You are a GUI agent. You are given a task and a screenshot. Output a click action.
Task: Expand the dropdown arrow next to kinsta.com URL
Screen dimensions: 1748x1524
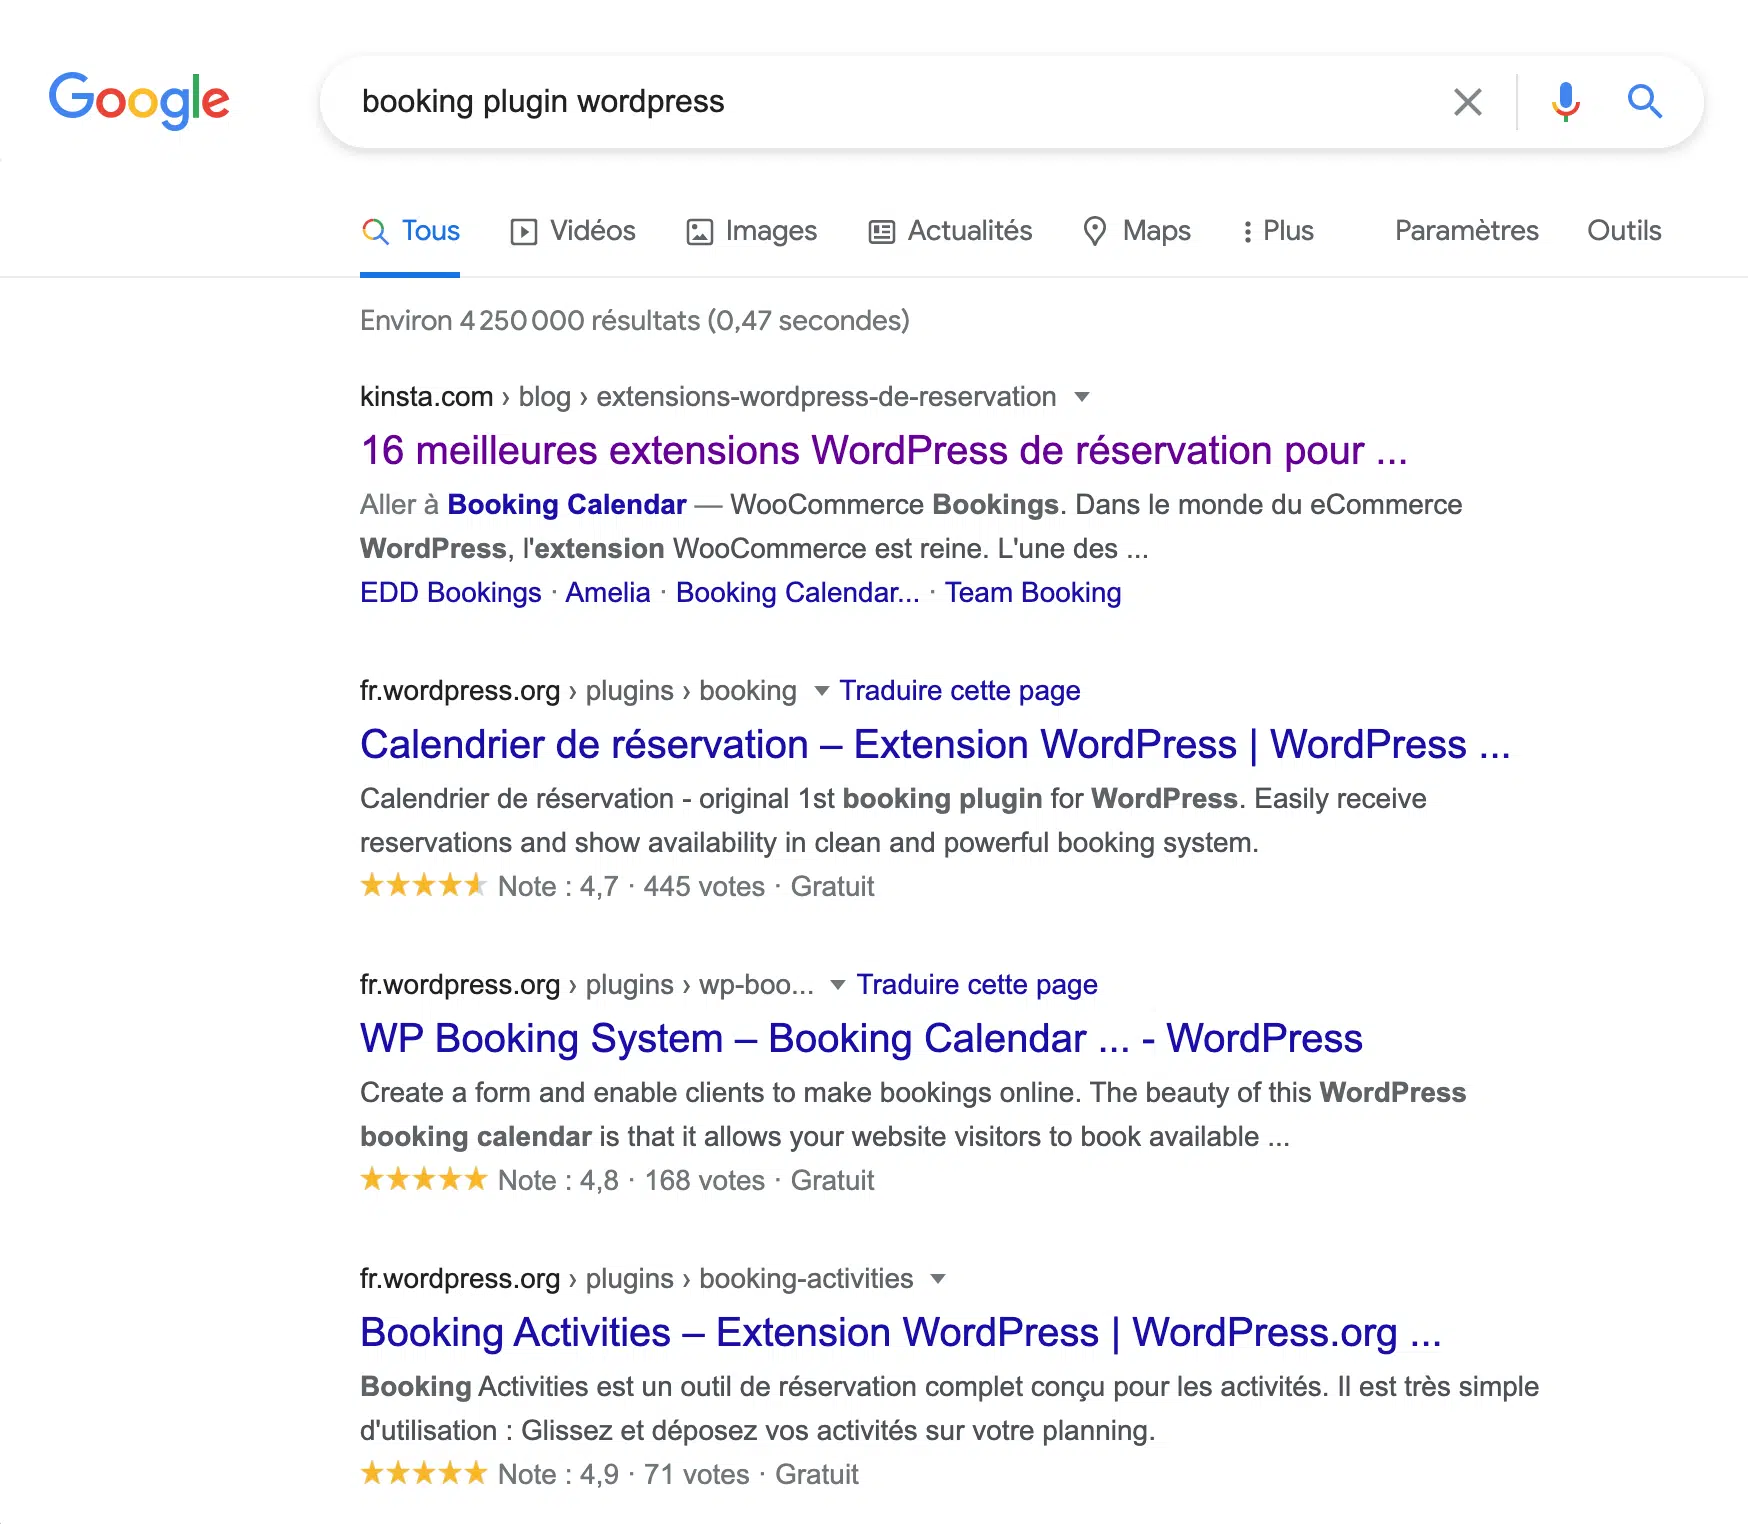1081,397
